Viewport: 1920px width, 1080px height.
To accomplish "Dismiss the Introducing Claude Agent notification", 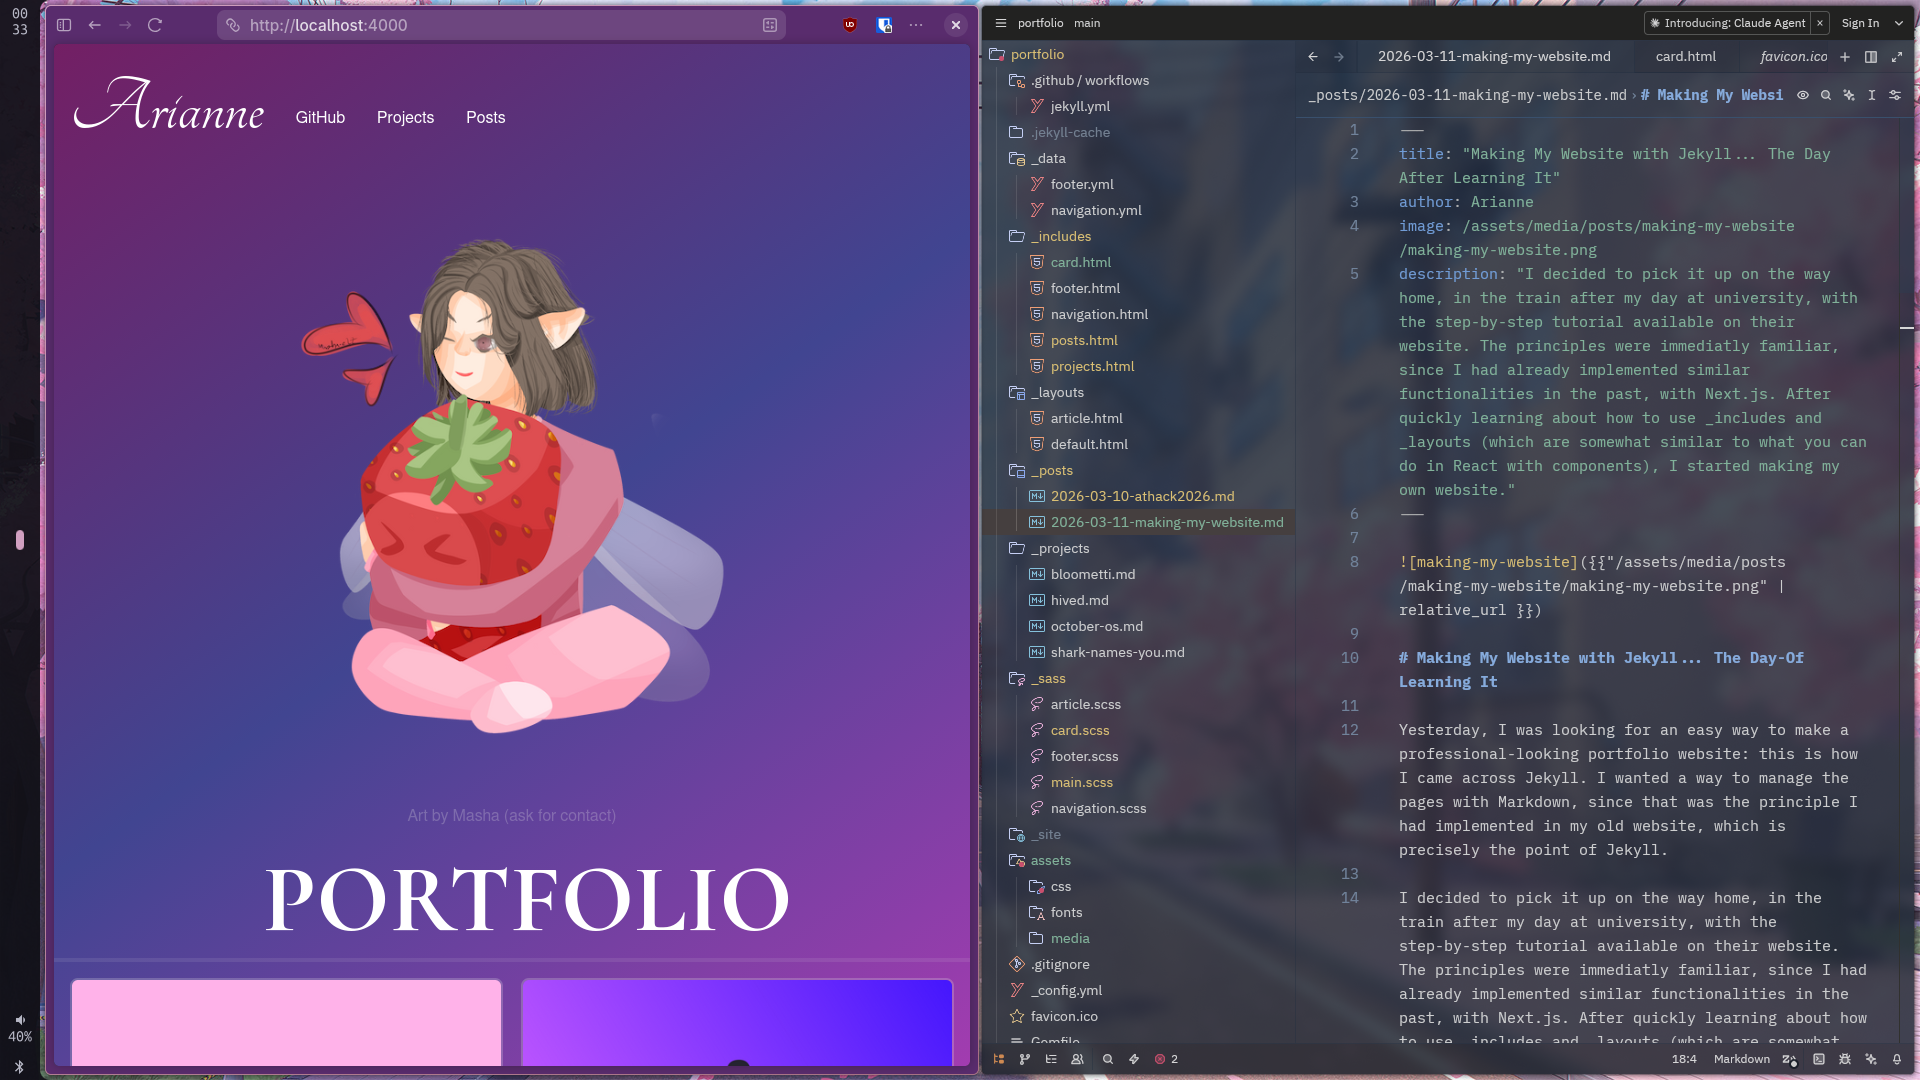I will point(1819,22).
